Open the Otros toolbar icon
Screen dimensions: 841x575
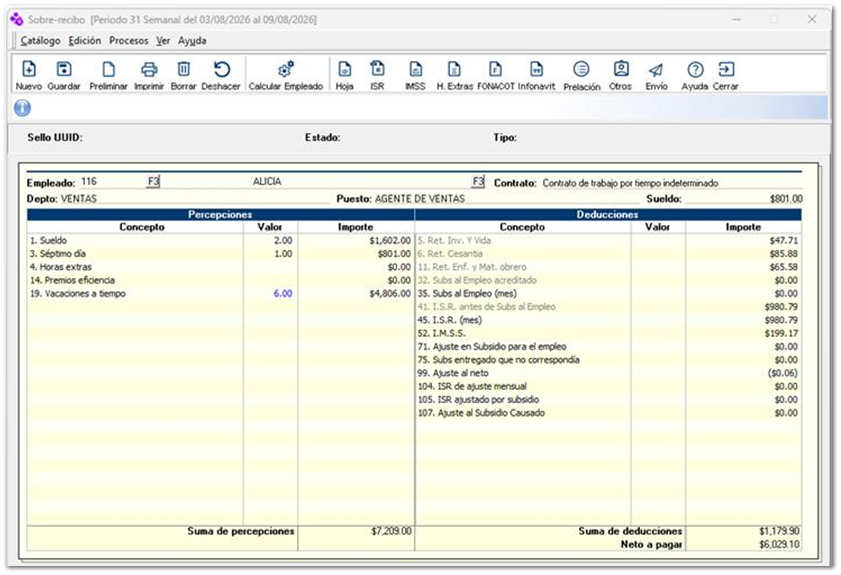click(621, 69)
